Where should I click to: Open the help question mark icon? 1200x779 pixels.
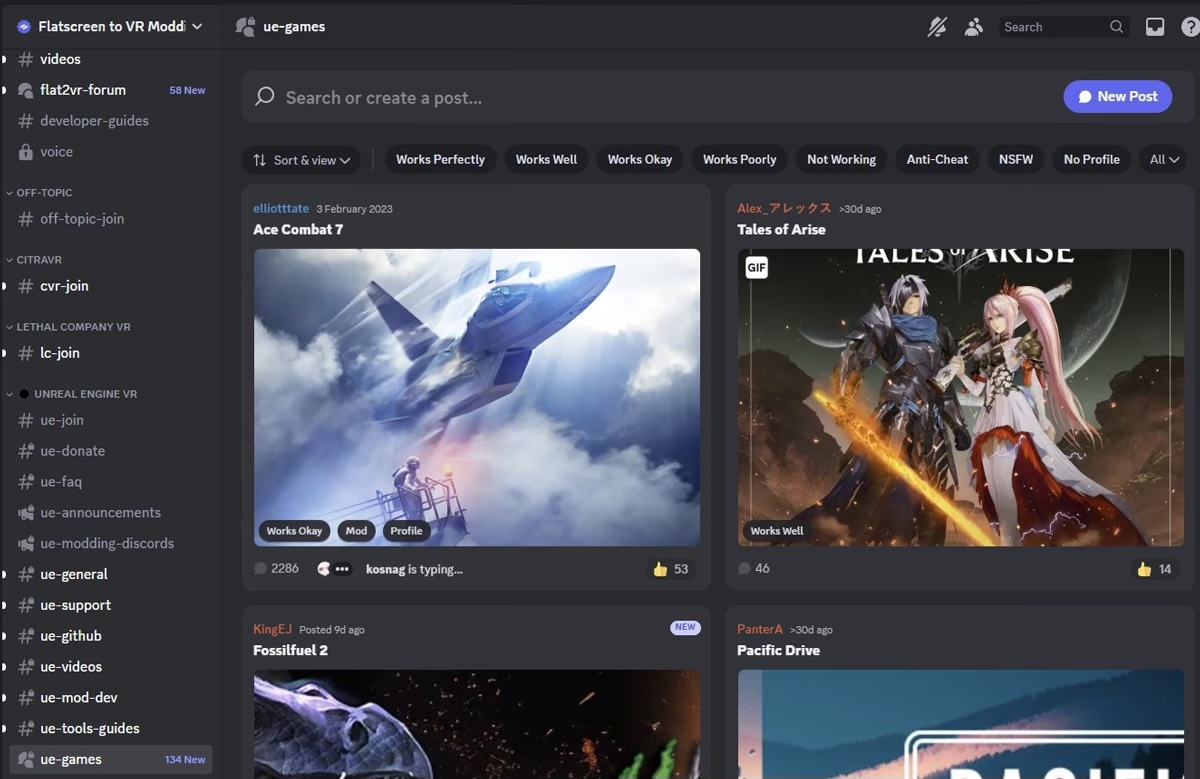click(1191, 27)
